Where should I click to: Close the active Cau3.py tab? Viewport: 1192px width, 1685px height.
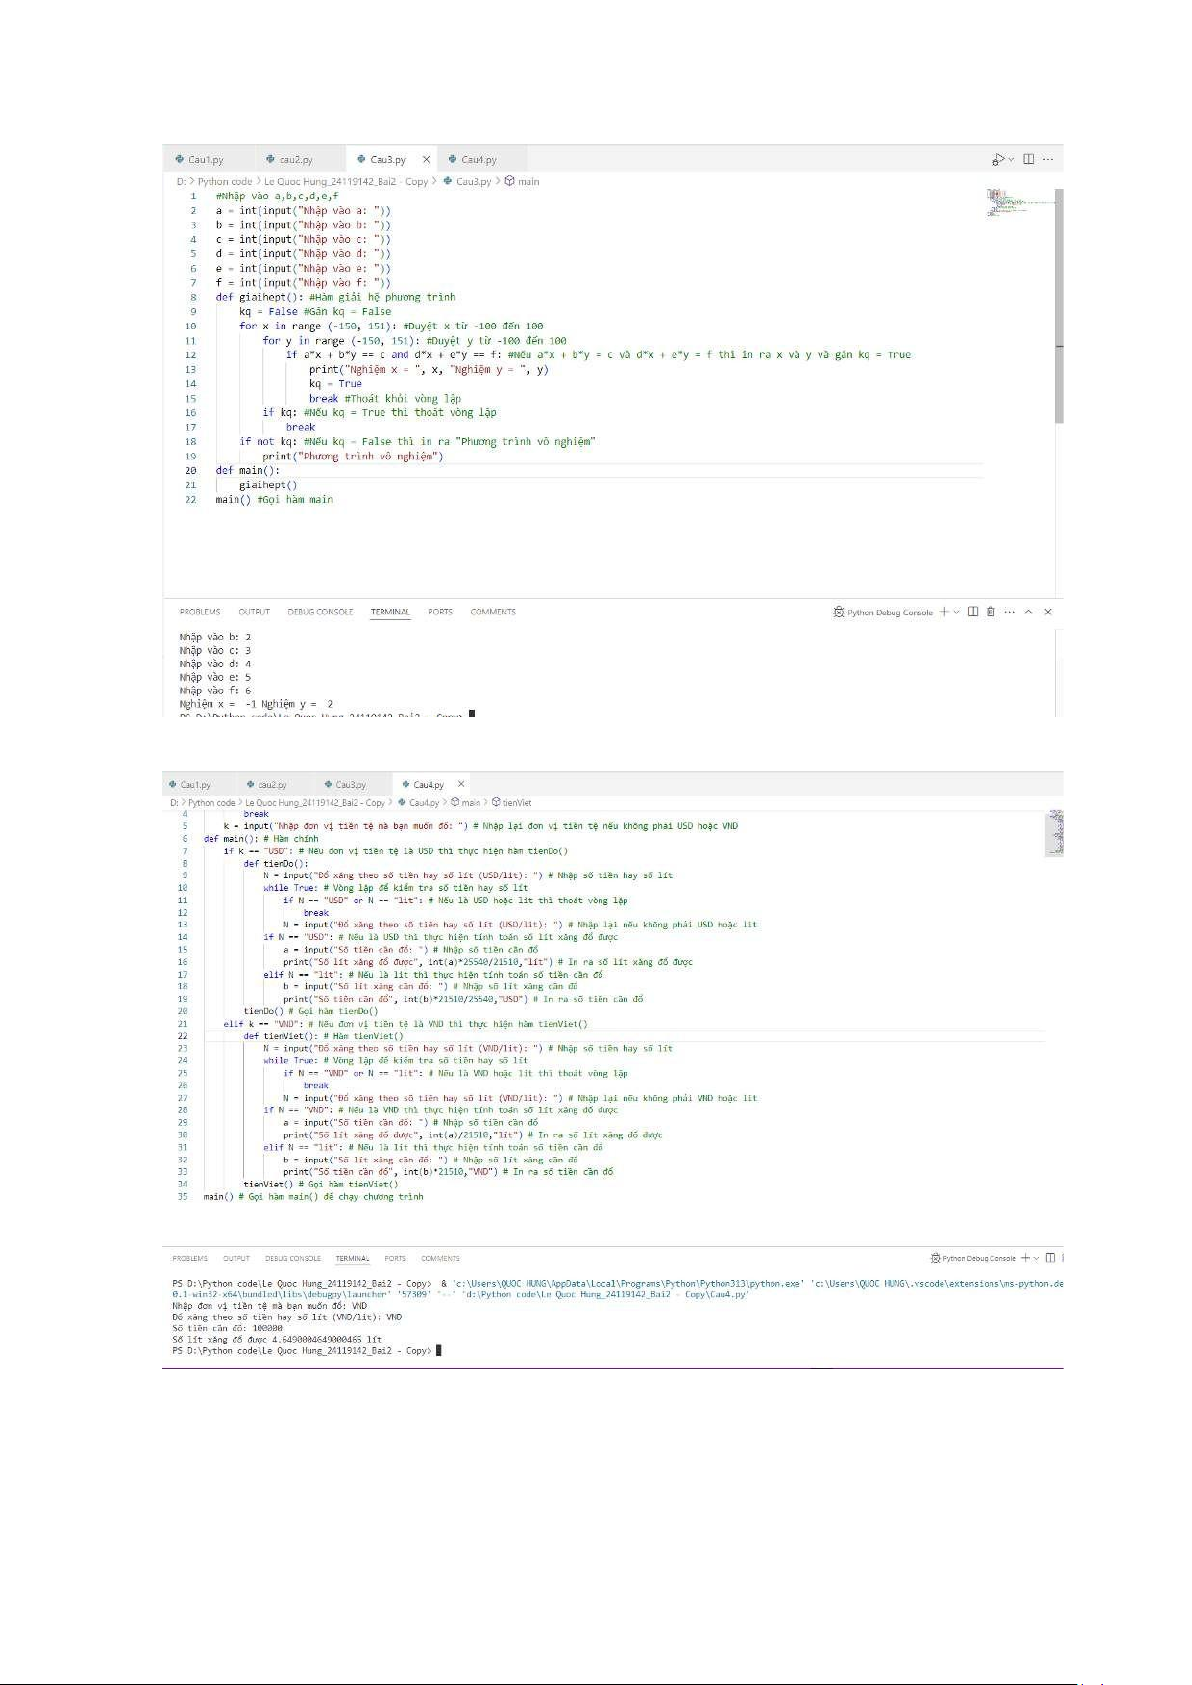point(426,160)
